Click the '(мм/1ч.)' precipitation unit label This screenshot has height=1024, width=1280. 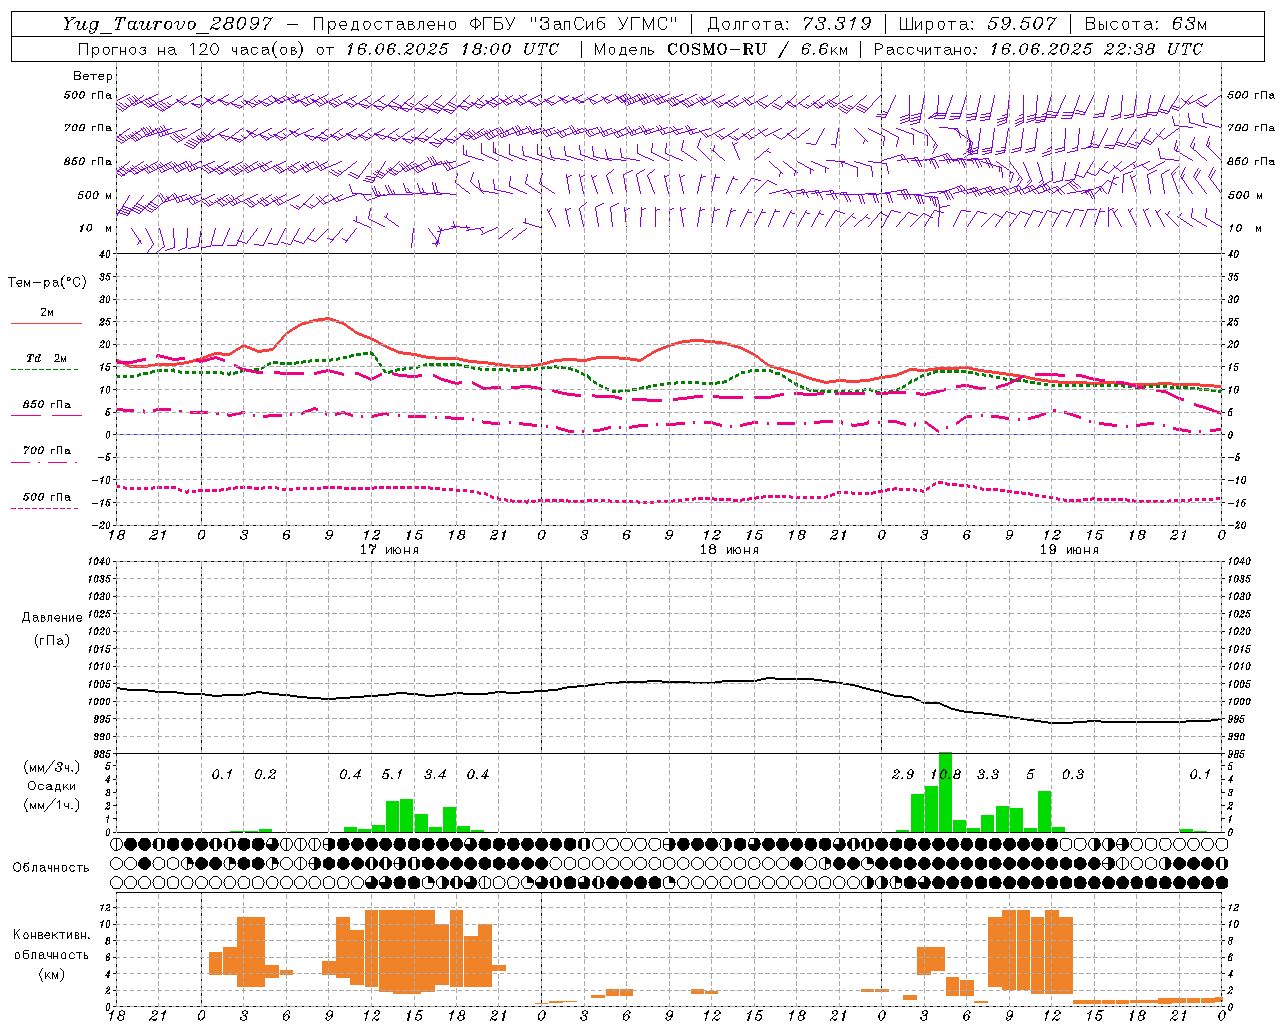[52, 805]
